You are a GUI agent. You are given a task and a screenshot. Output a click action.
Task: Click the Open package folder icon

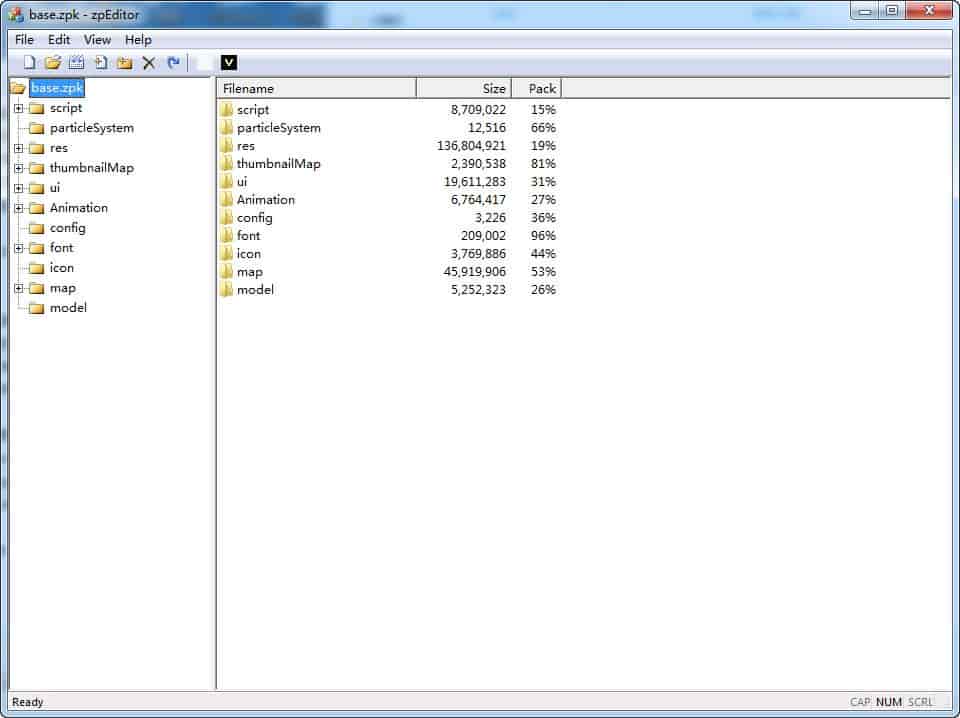pos(53,63)
